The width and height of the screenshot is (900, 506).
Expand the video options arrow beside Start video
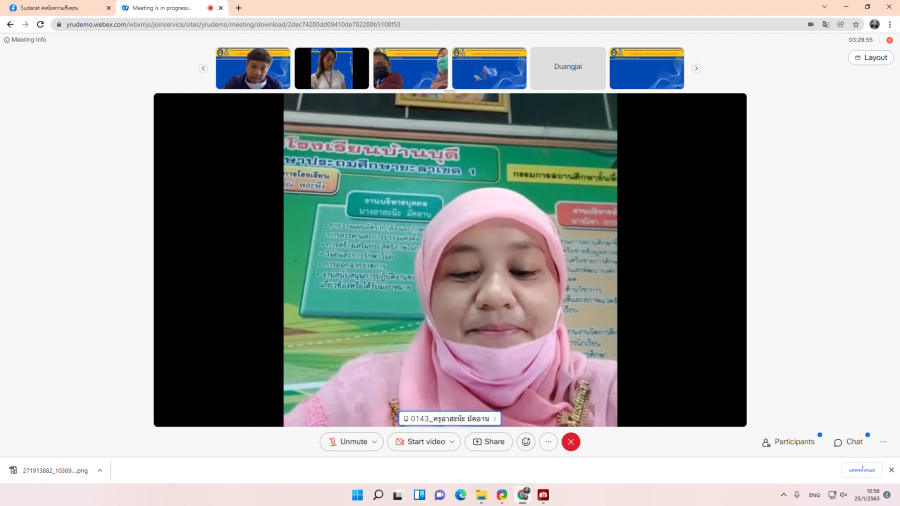tap(452, 442)
